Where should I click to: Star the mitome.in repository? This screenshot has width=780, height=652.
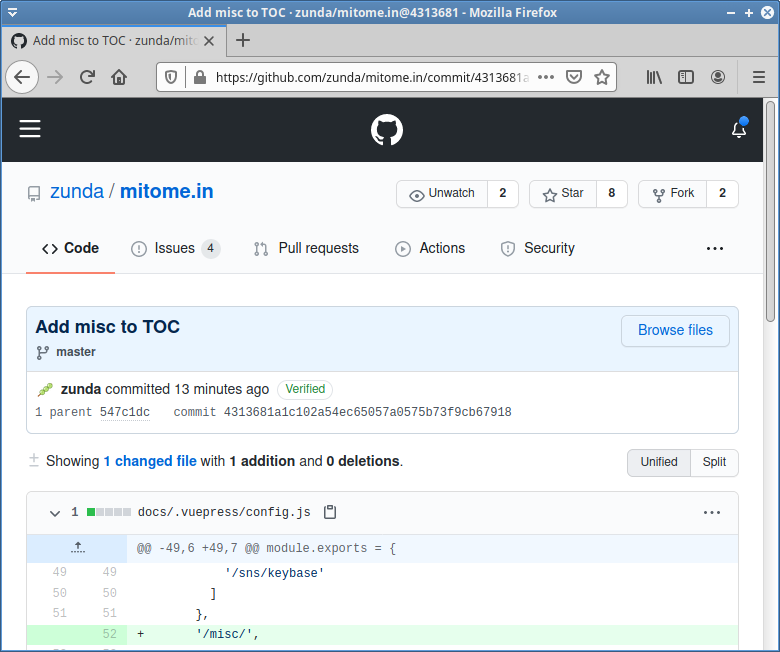click(x=563, y=193)
